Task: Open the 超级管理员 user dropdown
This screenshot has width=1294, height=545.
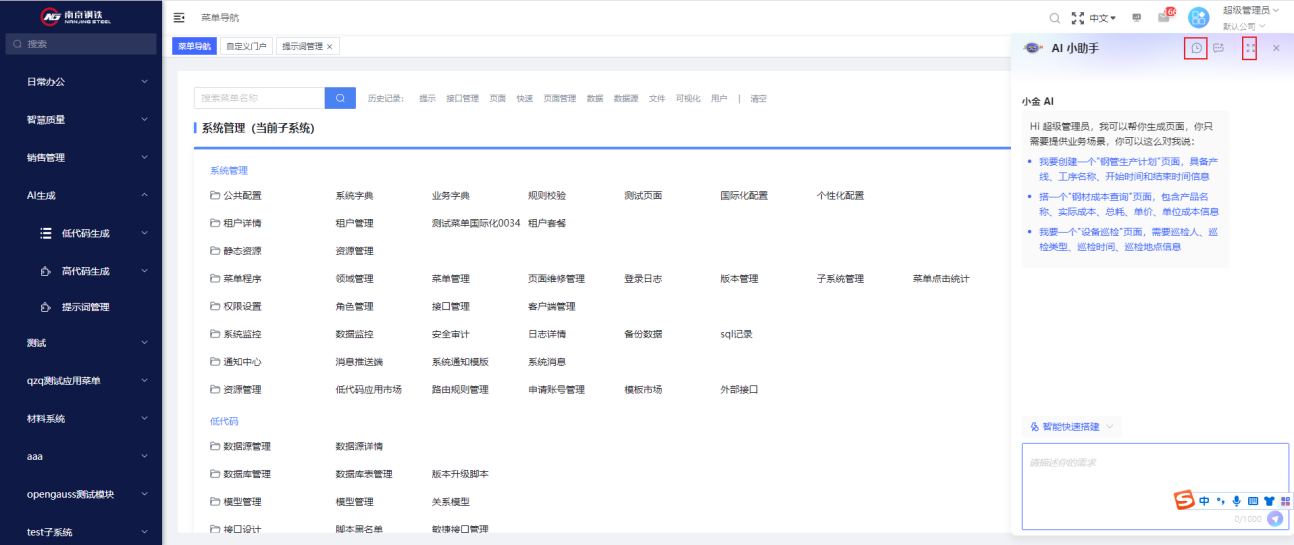Action: [1251, 10]
